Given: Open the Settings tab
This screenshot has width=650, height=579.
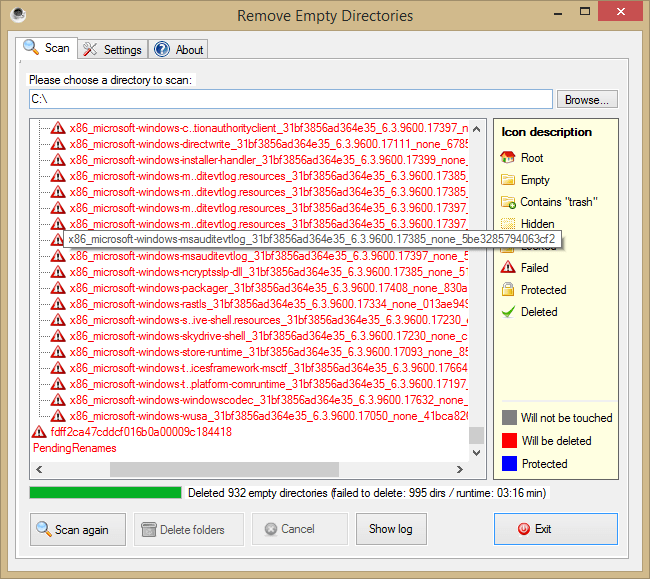Looking at the screenshot, I should (112, 50).
